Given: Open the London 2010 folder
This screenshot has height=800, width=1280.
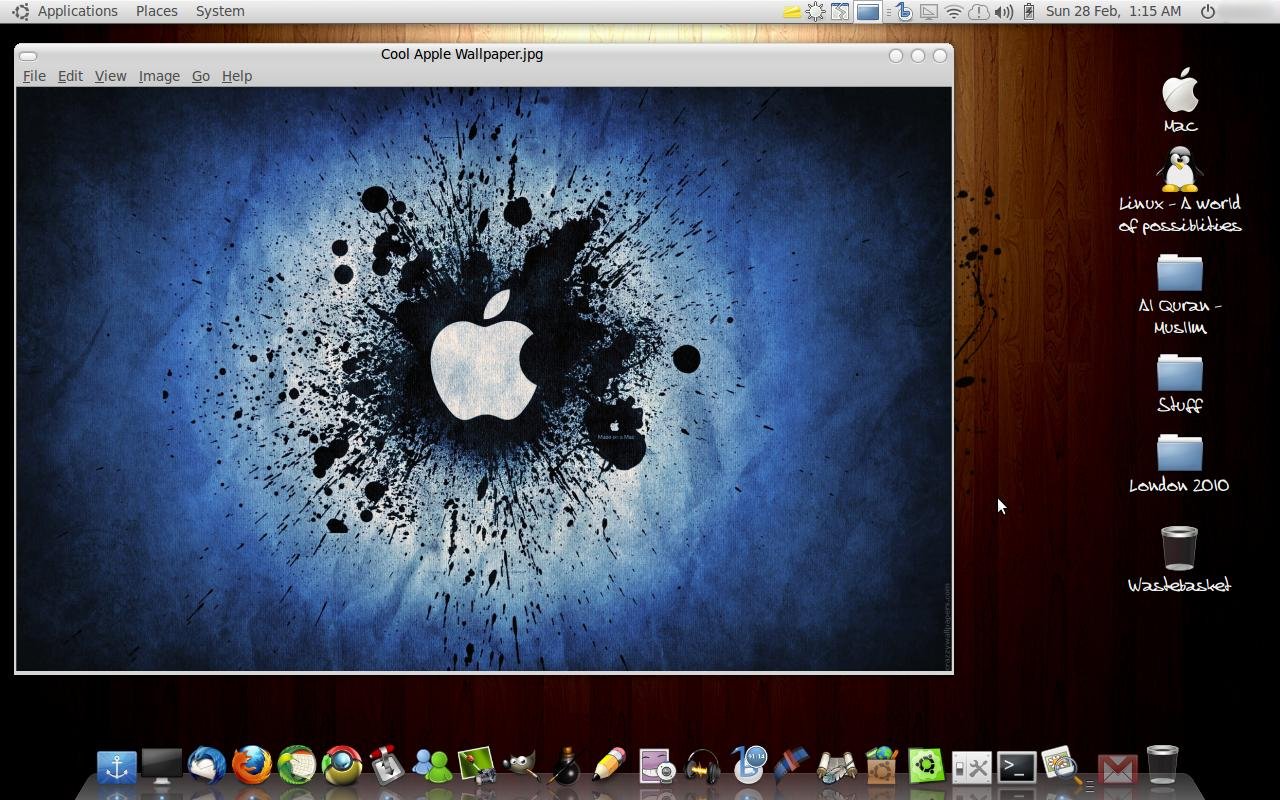Looking at the screenshot, I should [1180, 464].
